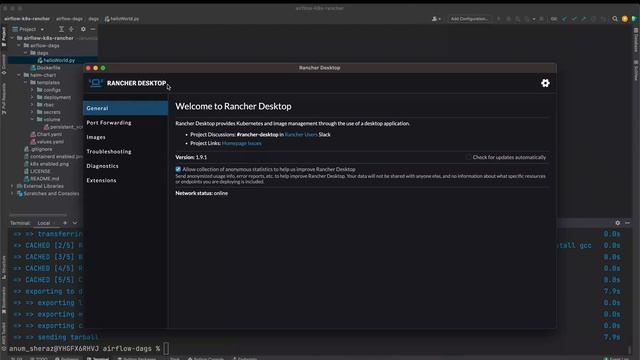Open the Homepage project link

(233, 143)
